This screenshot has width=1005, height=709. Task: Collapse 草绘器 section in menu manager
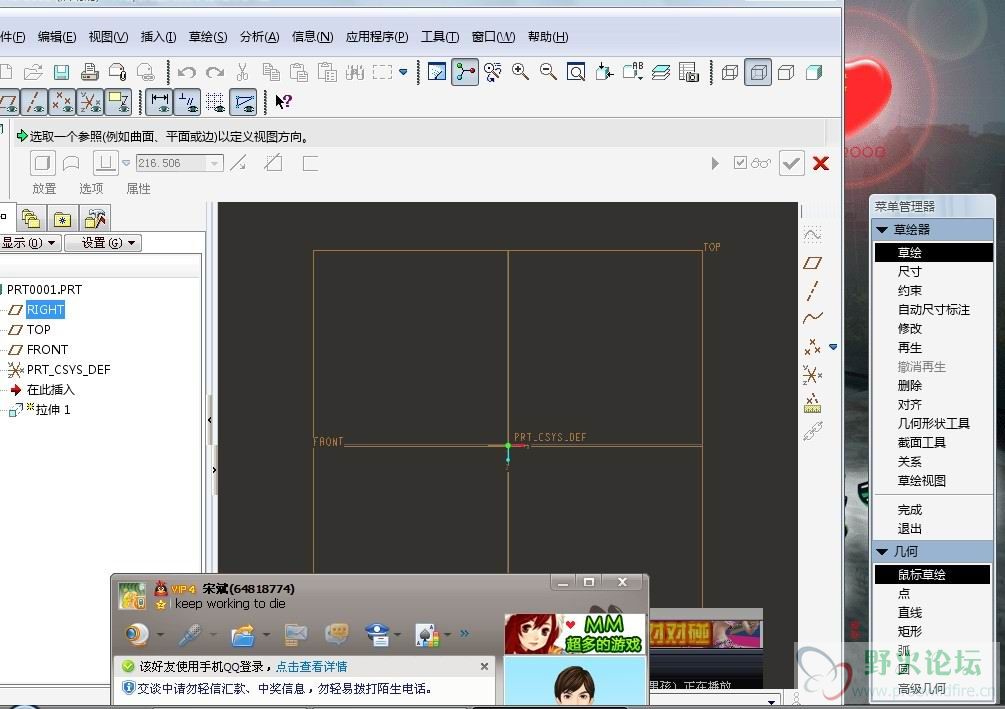point(882,229)
